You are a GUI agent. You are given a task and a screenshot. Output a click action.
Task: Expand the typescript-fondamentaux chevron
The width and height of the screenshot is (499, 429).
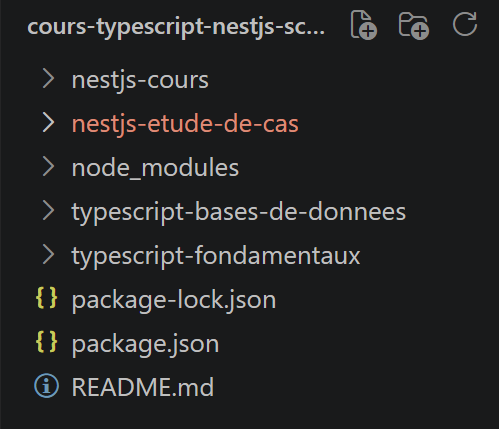[49, 255]
